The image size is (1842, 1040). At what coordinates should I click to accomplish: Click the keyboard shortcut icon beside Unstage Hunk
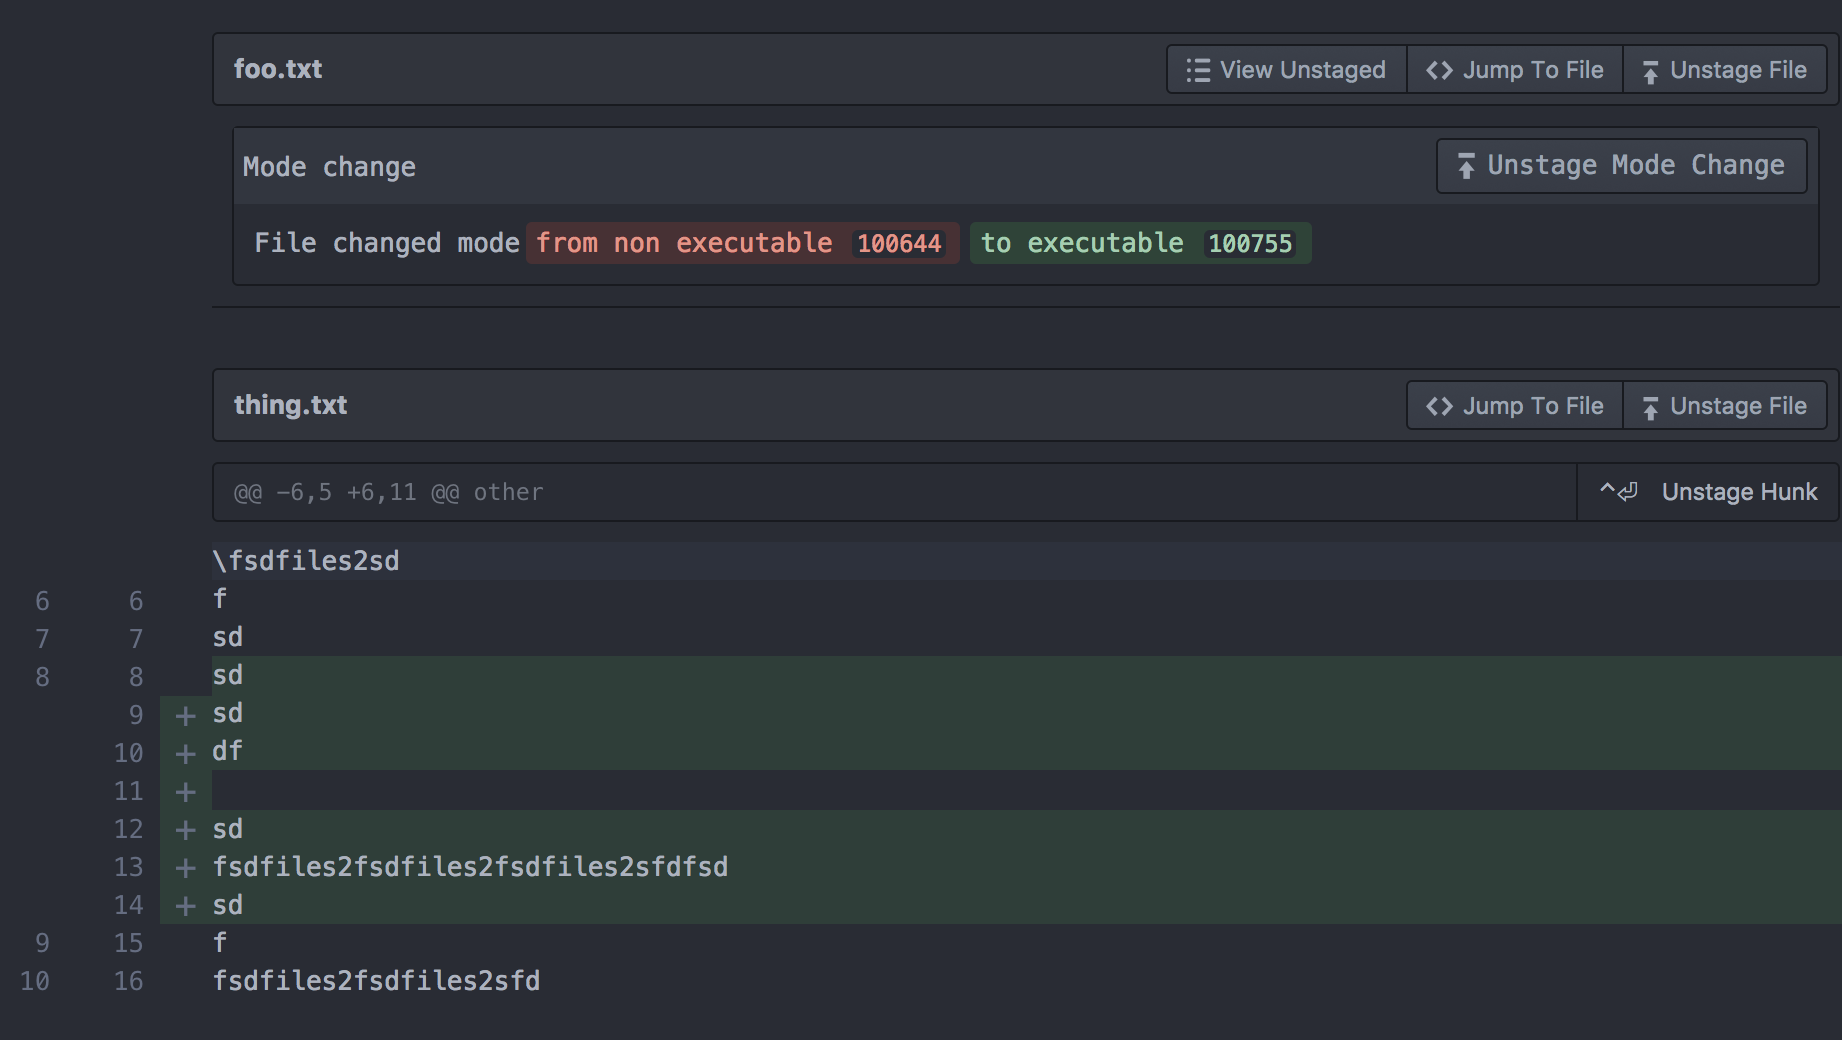[x=1618, y=491]
